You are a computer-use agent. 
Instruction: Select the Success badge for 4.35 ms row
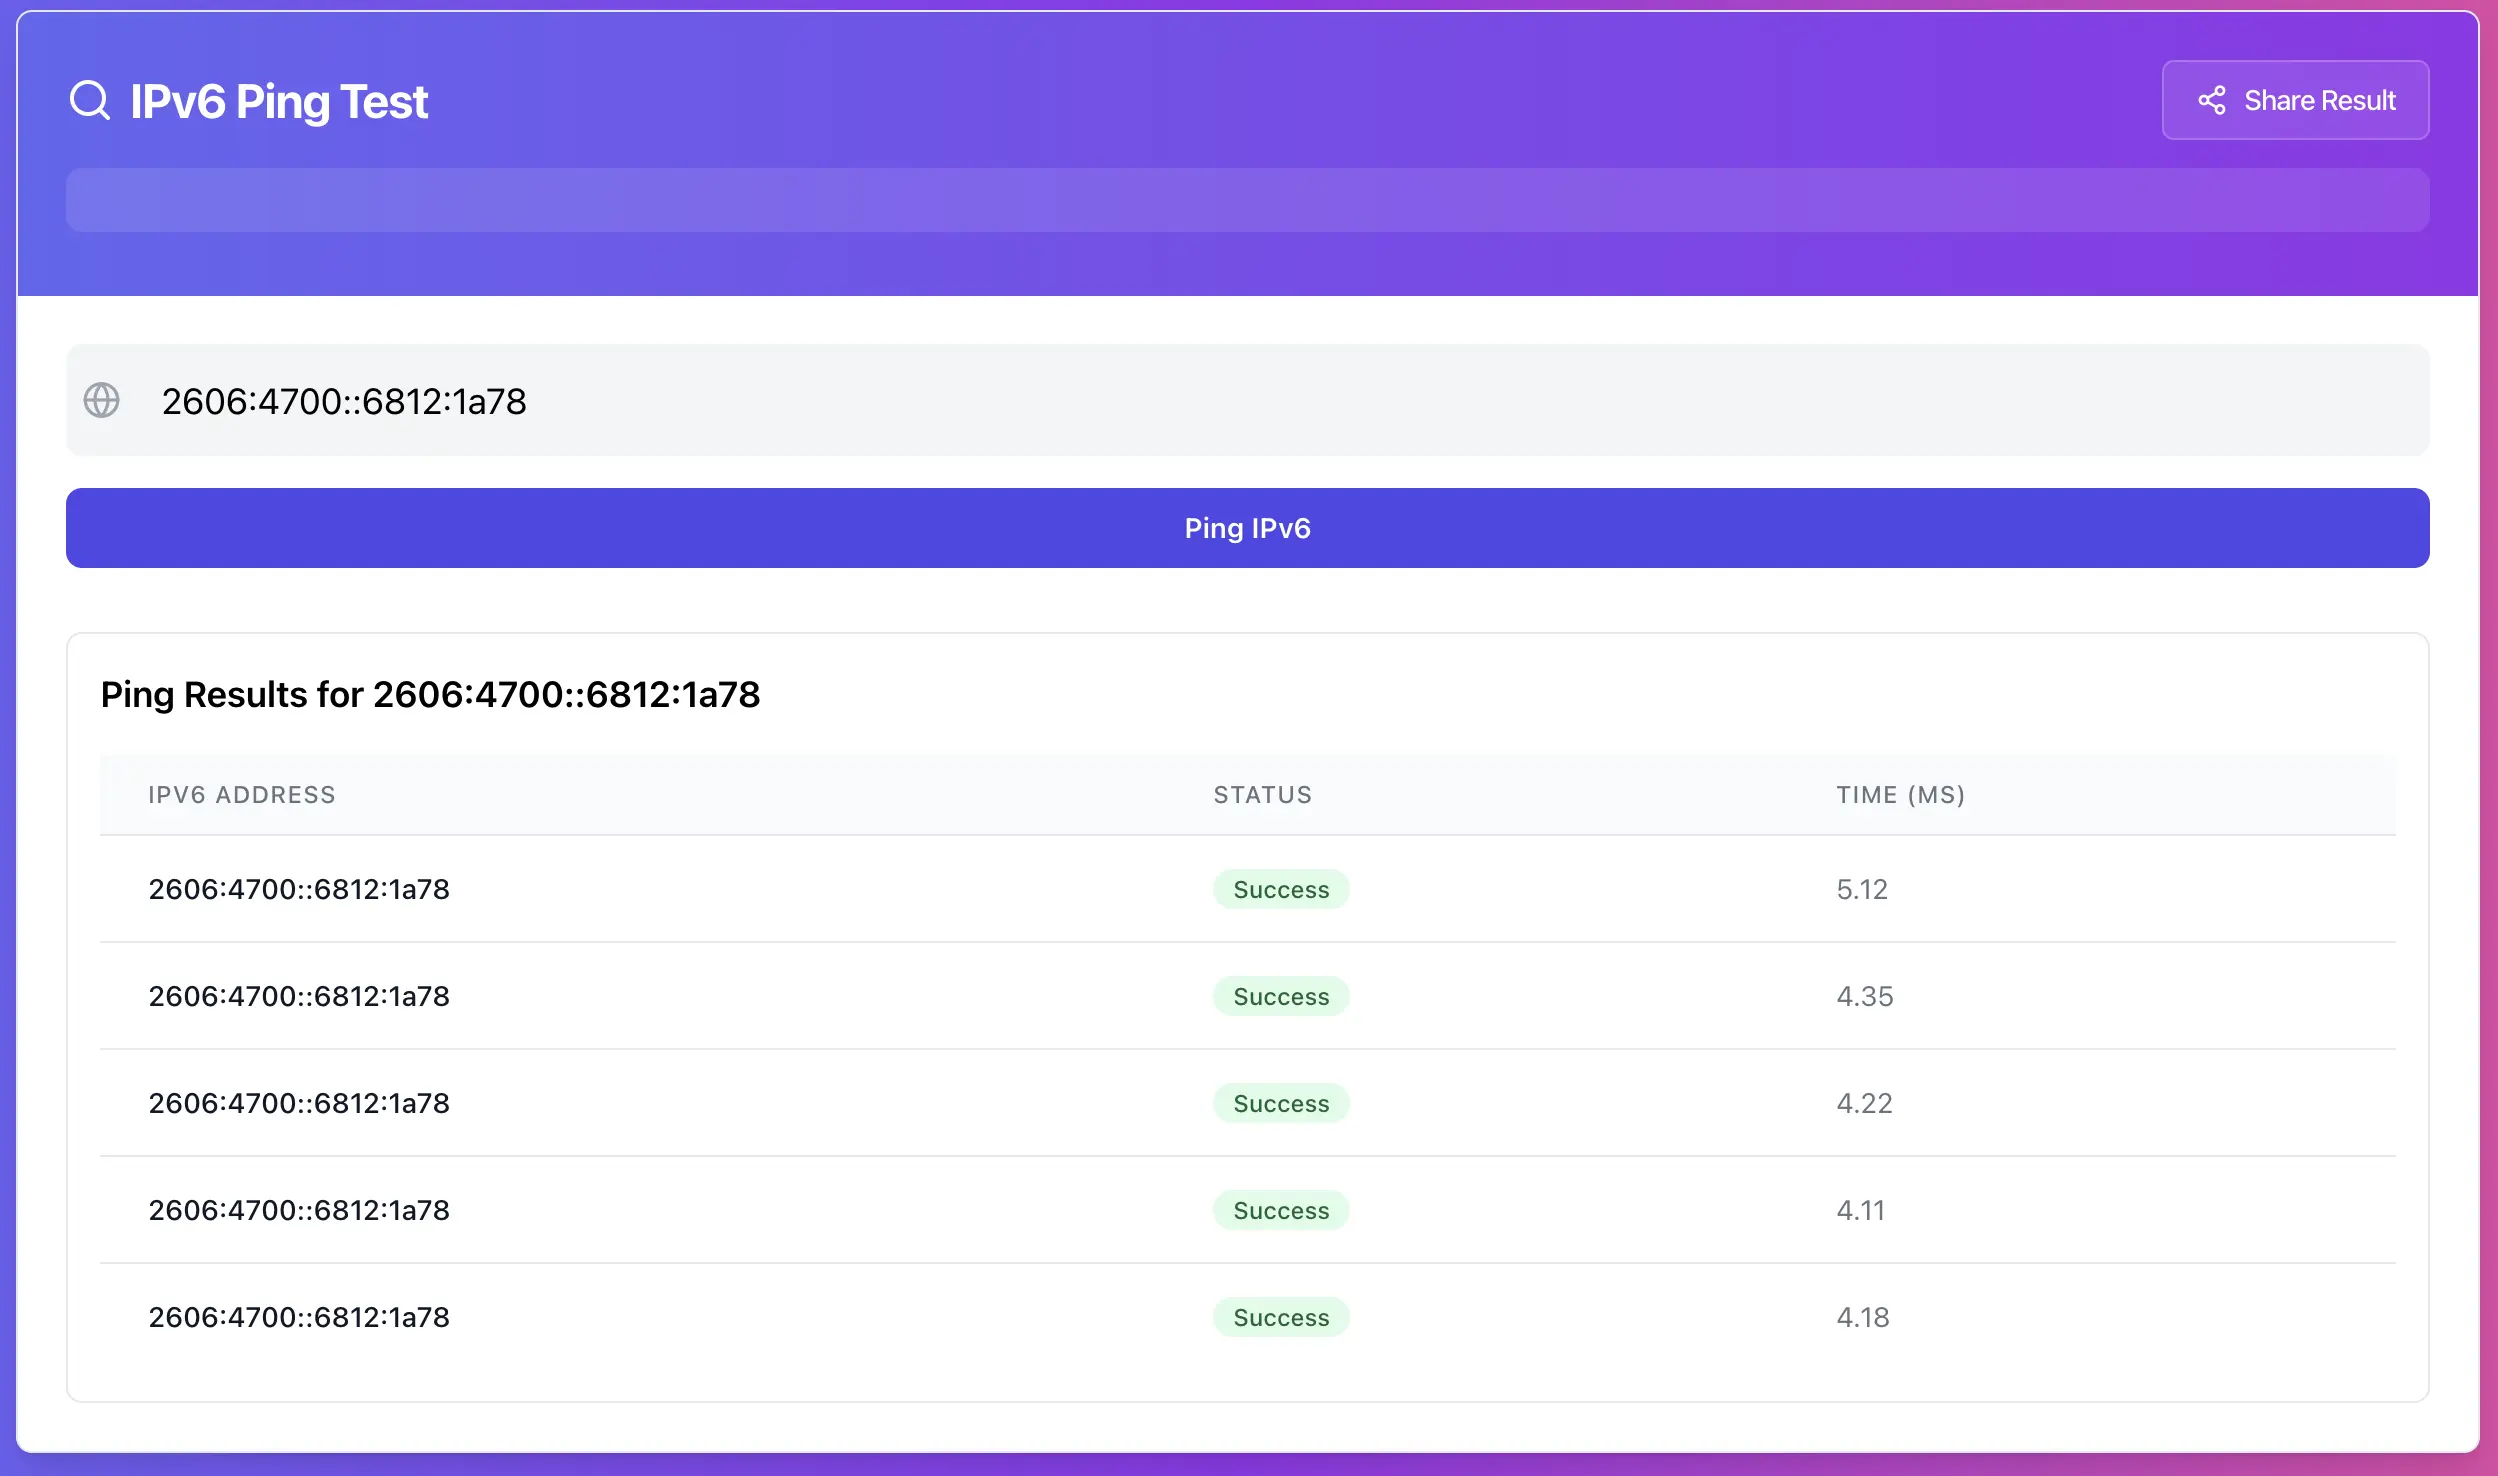click(x=1281, y=997)
